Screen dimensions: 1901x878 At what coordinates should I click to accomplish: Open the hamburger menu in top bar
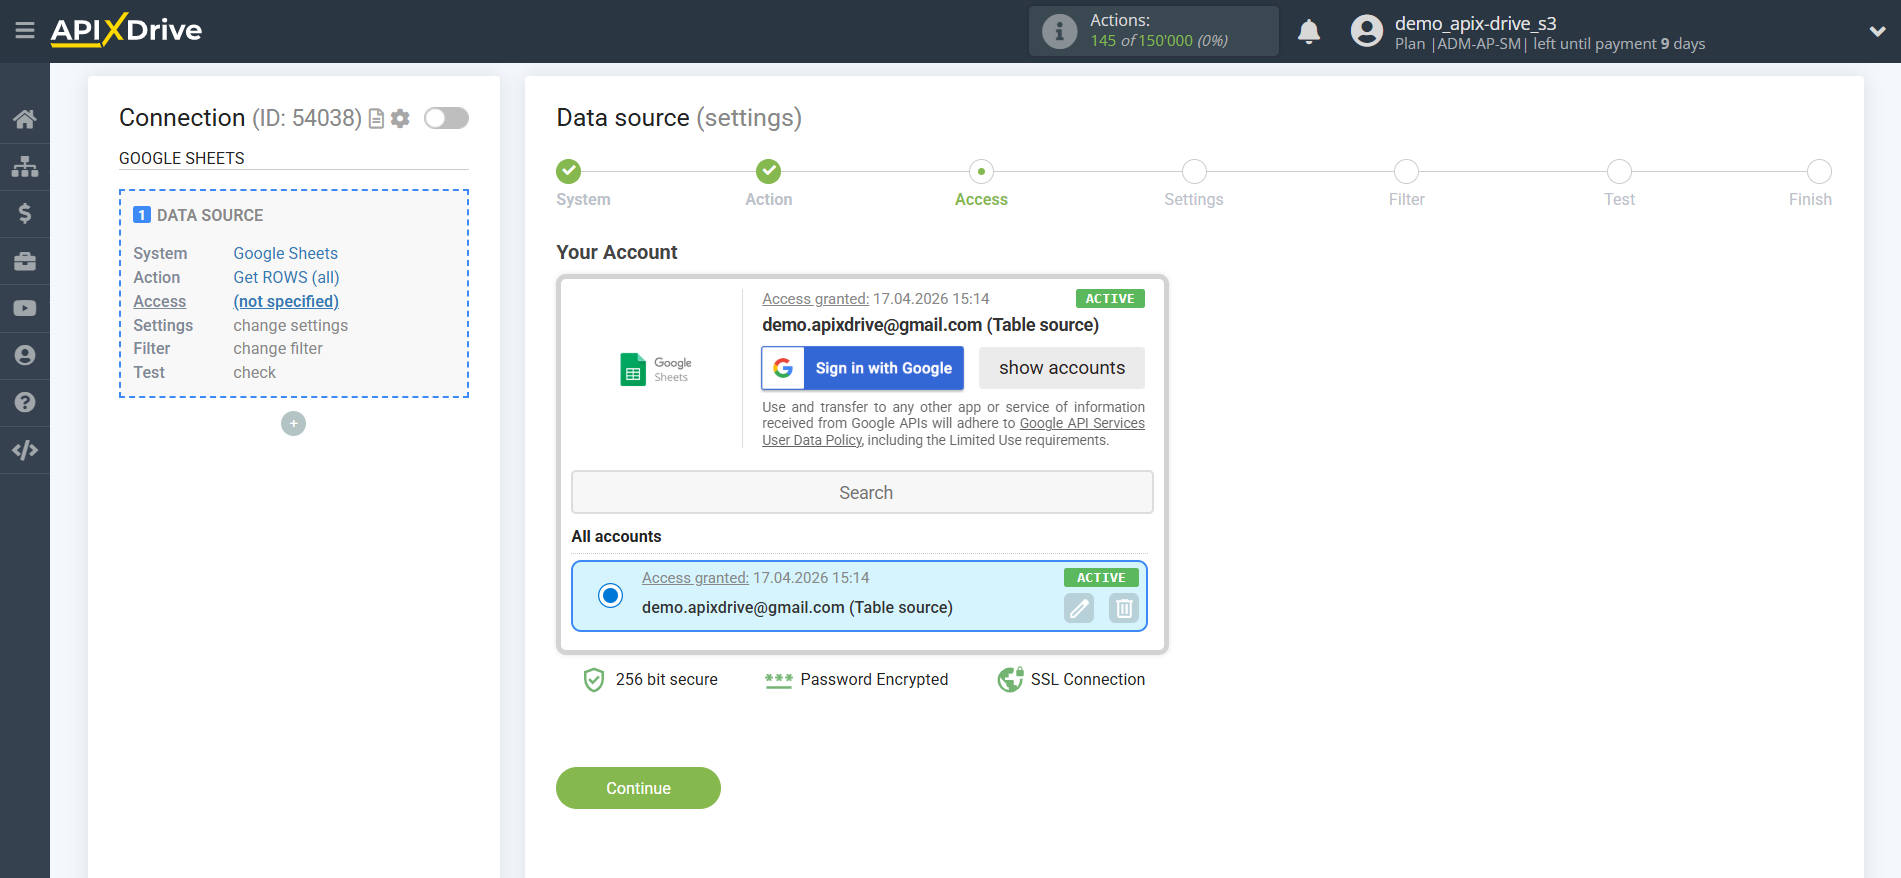(x=25, y=31)
